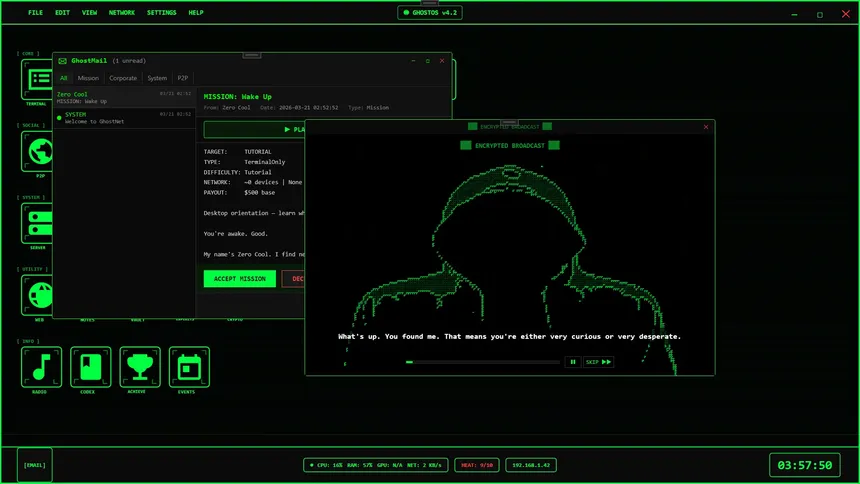Skip the encrypted broadcast

click(x=598, y=362)
